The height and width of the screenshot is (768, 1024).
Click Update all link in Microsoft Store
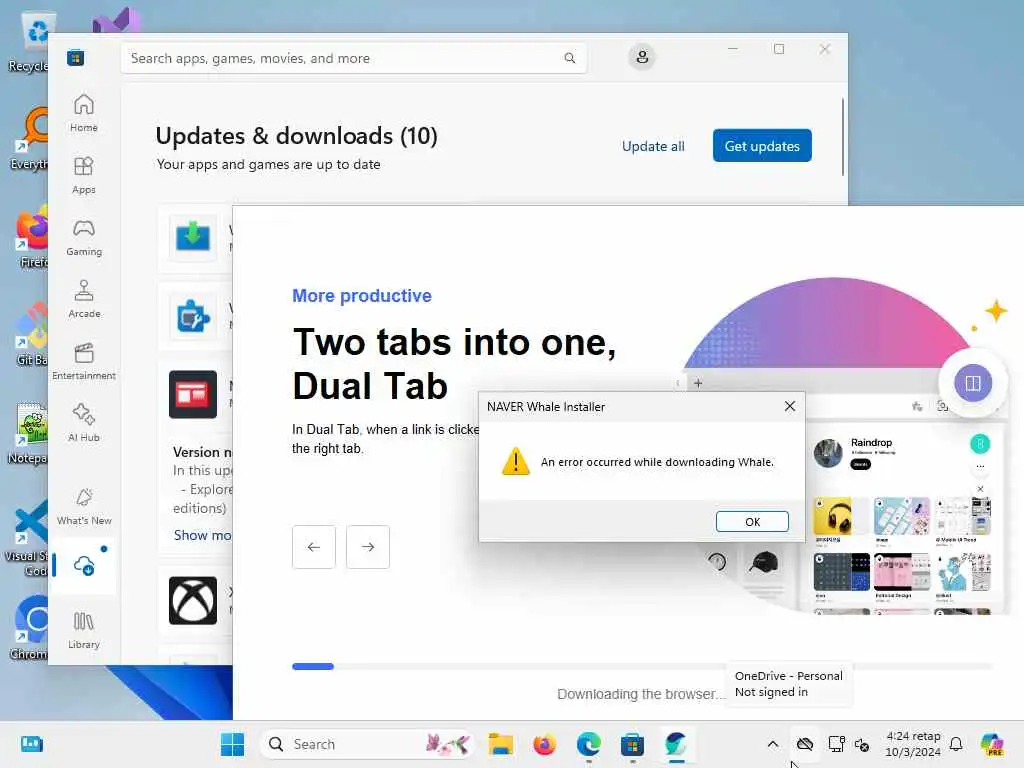(x=653, y=146)
